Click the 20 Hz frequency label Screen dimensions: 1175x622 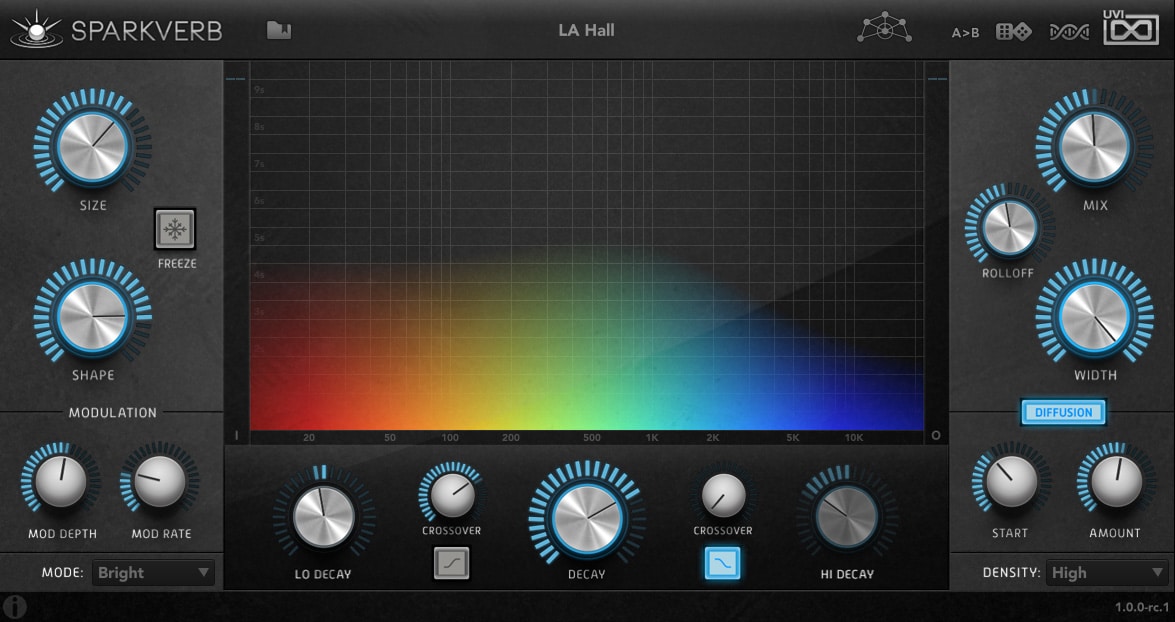click(309, 438)
